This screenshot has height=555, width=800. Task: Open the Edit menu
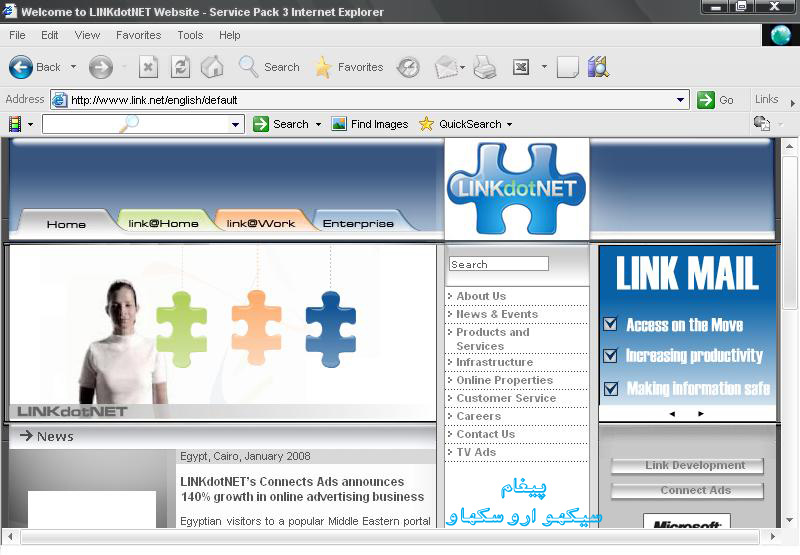tap(49, 35)
